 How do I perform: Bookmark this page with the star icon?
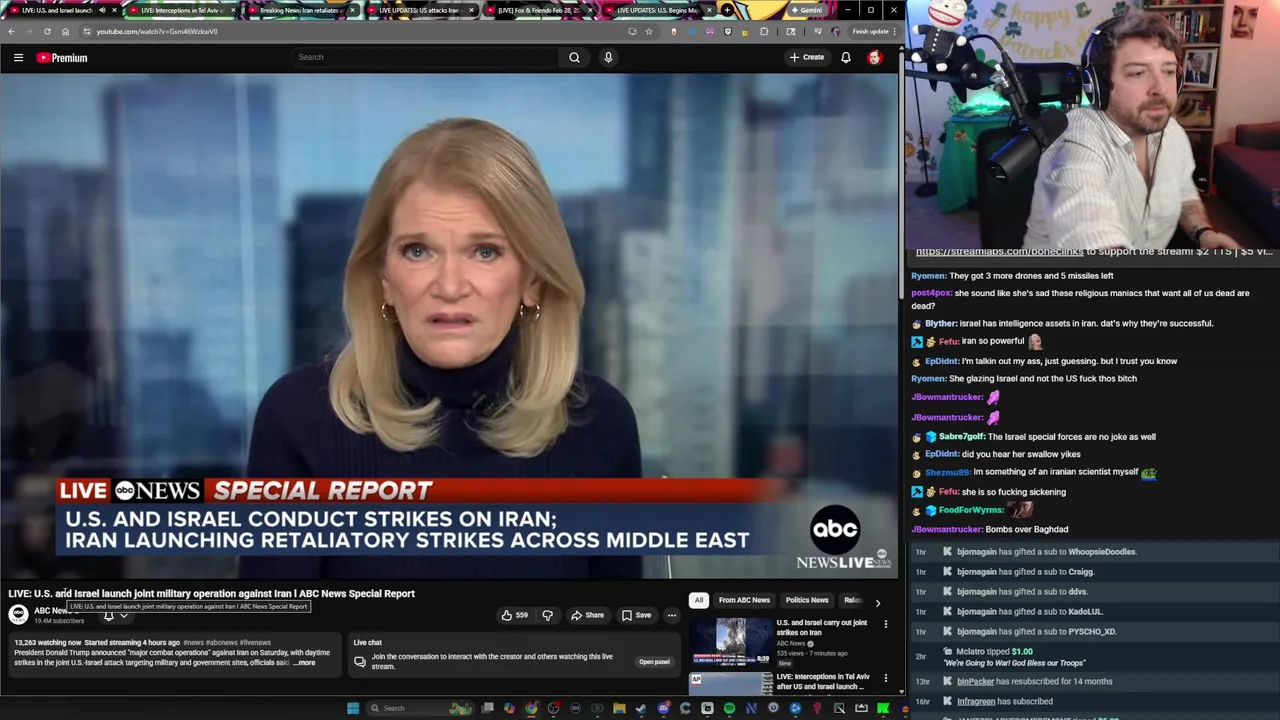[x=649, y=31]
